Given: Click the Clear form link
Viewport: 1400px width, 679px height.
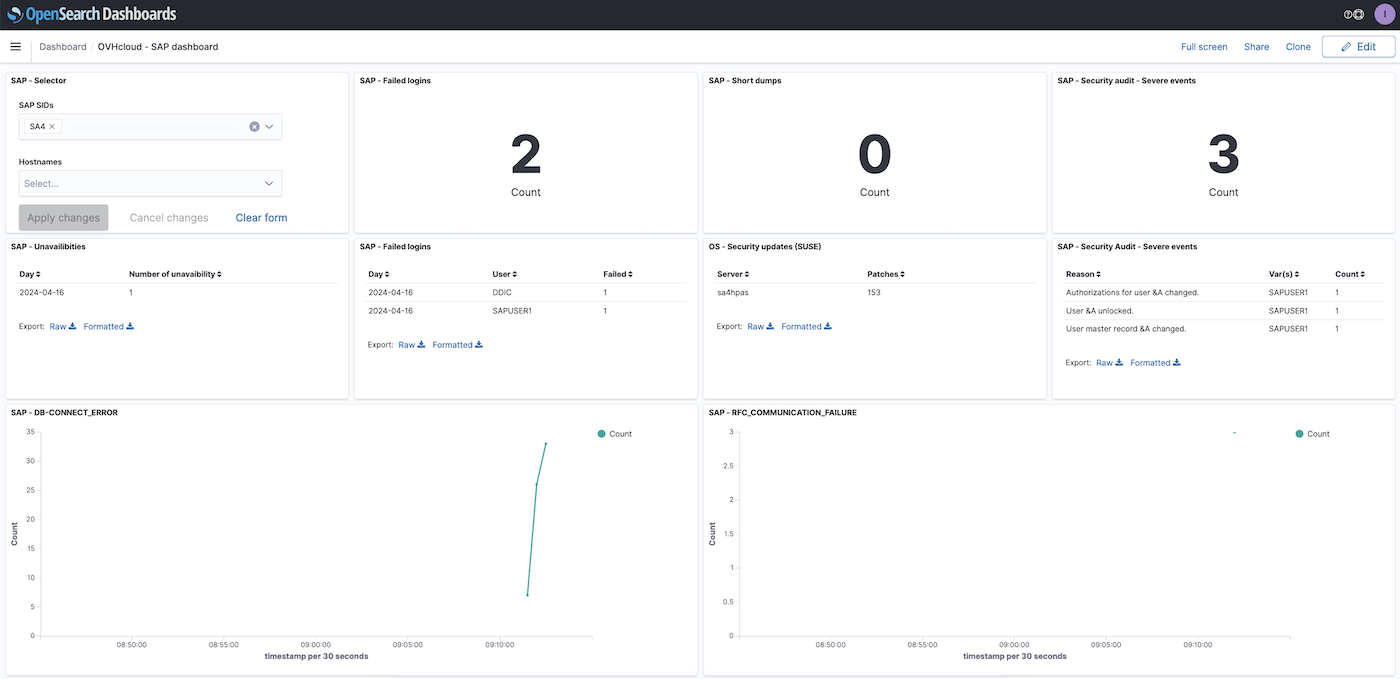Looking at the screenshot, I should click(261, 218).
